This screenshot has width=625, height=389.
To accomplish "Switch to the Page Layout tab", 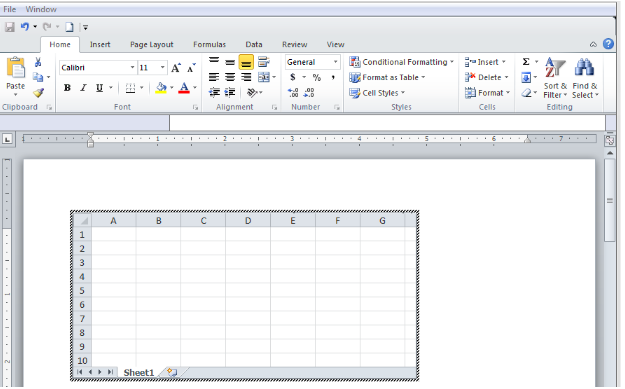I will coord(152,44).
